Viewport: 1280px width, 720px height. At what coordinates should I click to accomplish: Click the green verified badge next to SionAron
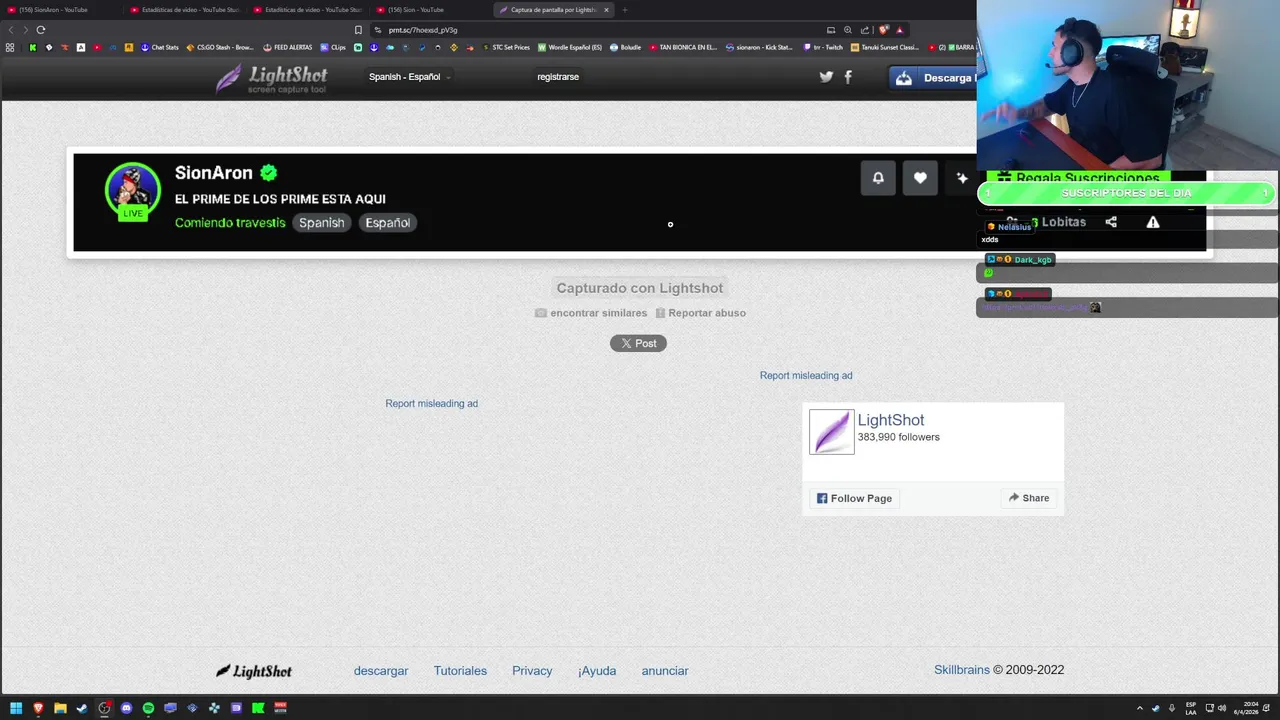point(268,173)
